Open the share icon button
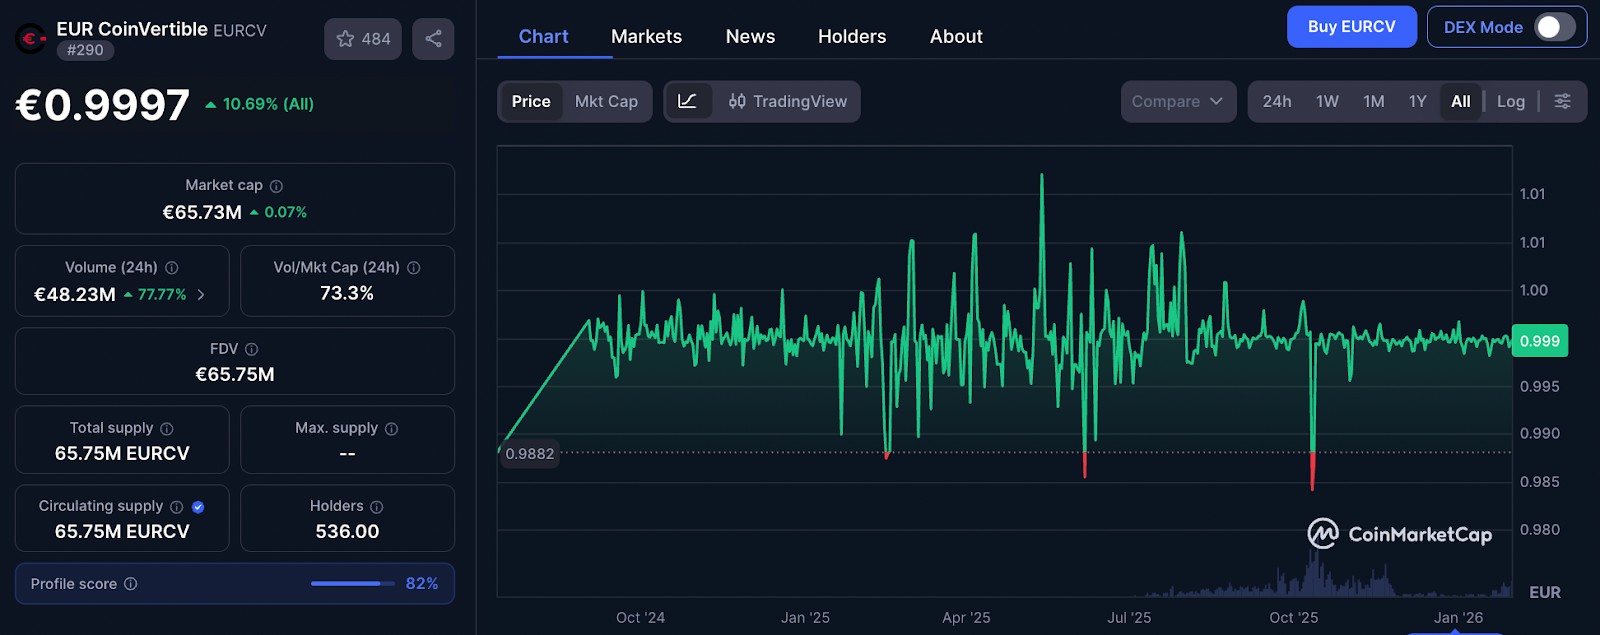 (433, 39)
